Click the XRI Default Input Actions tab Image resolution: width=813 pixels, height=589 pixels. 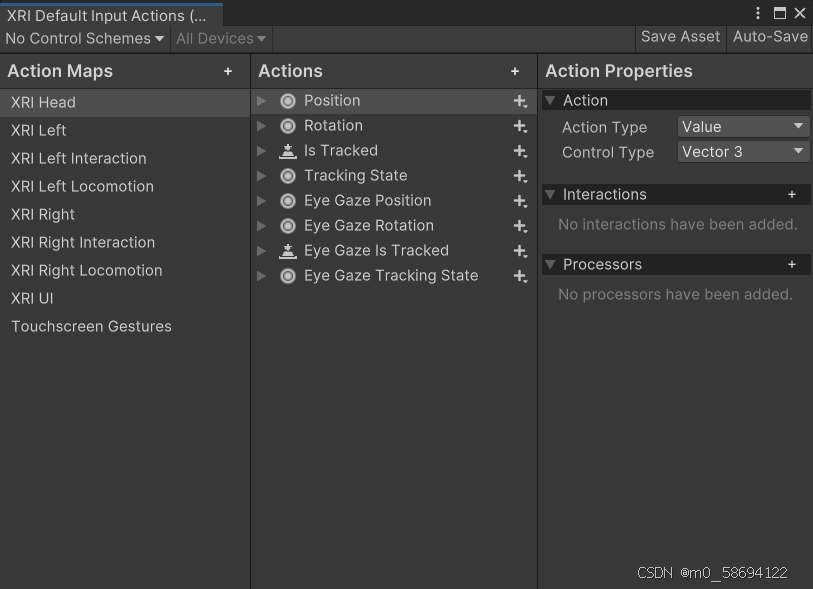click(104, 15)
